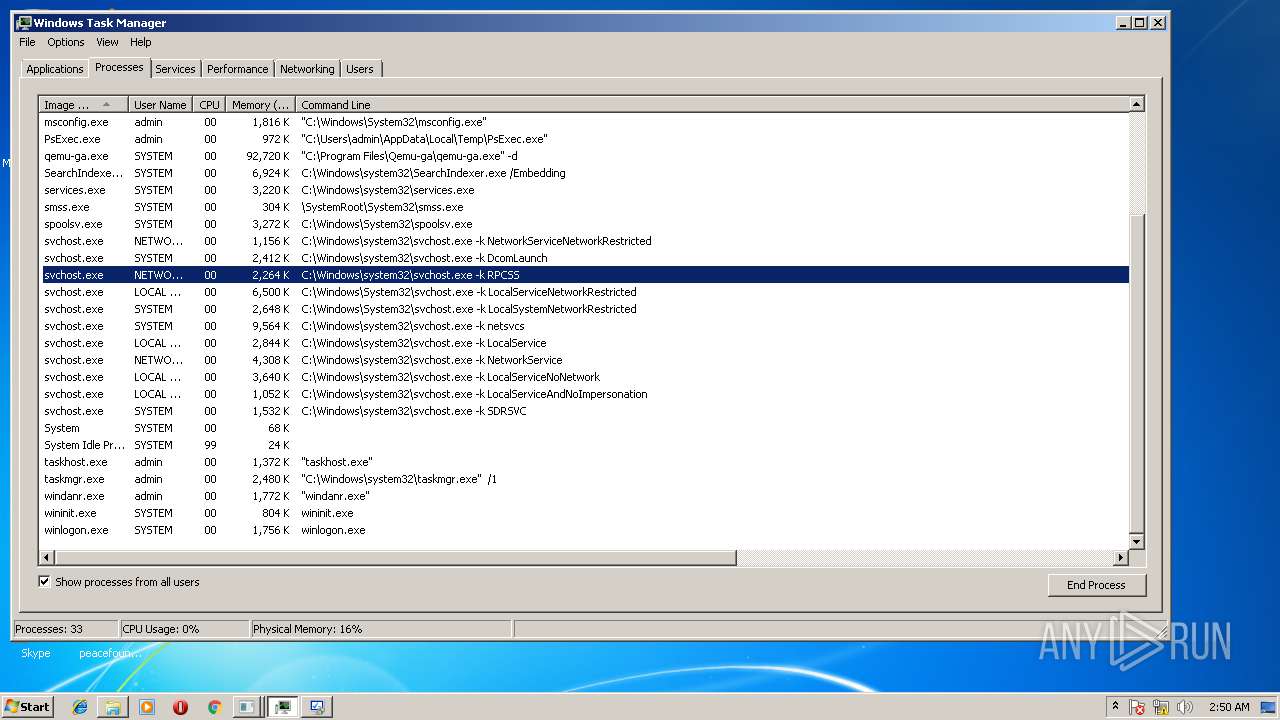Switch to the Task Manager taskbar button
This screenshot has width=1280, height=720.
pos(283,707)
